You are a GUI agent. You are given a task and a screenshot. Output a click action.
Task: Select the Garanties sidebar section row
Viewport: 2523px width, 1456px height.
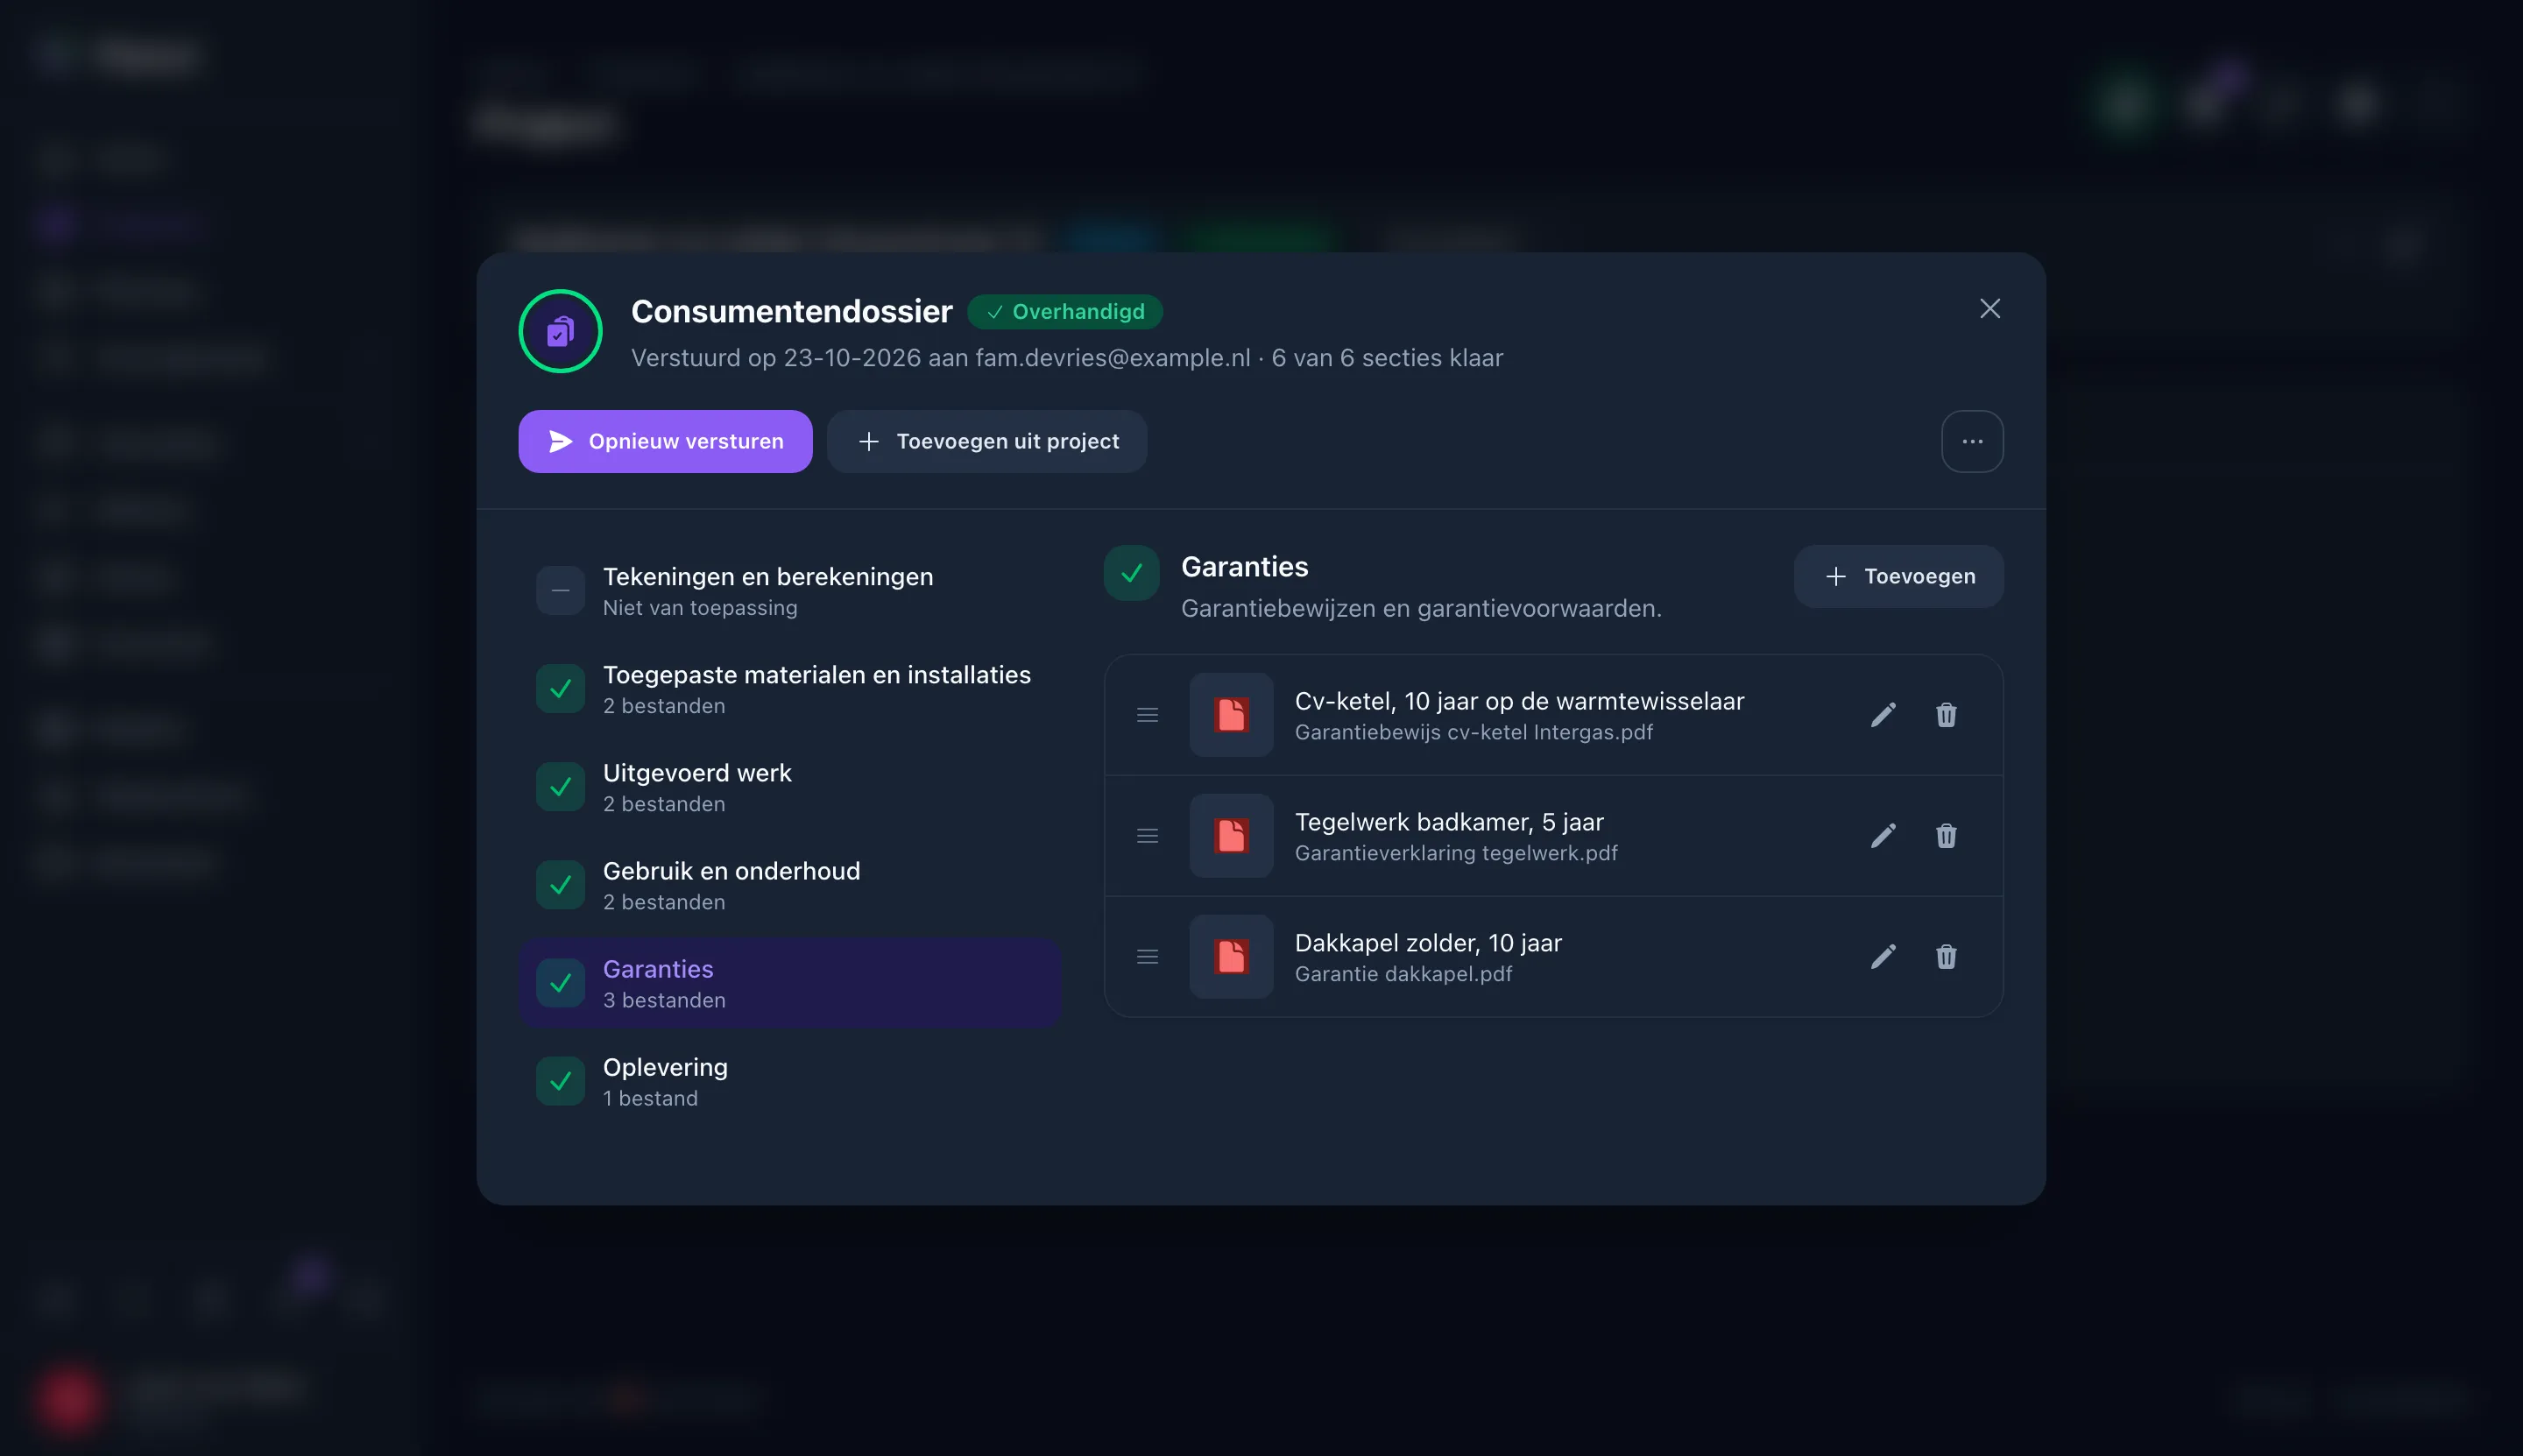(789, 983)
